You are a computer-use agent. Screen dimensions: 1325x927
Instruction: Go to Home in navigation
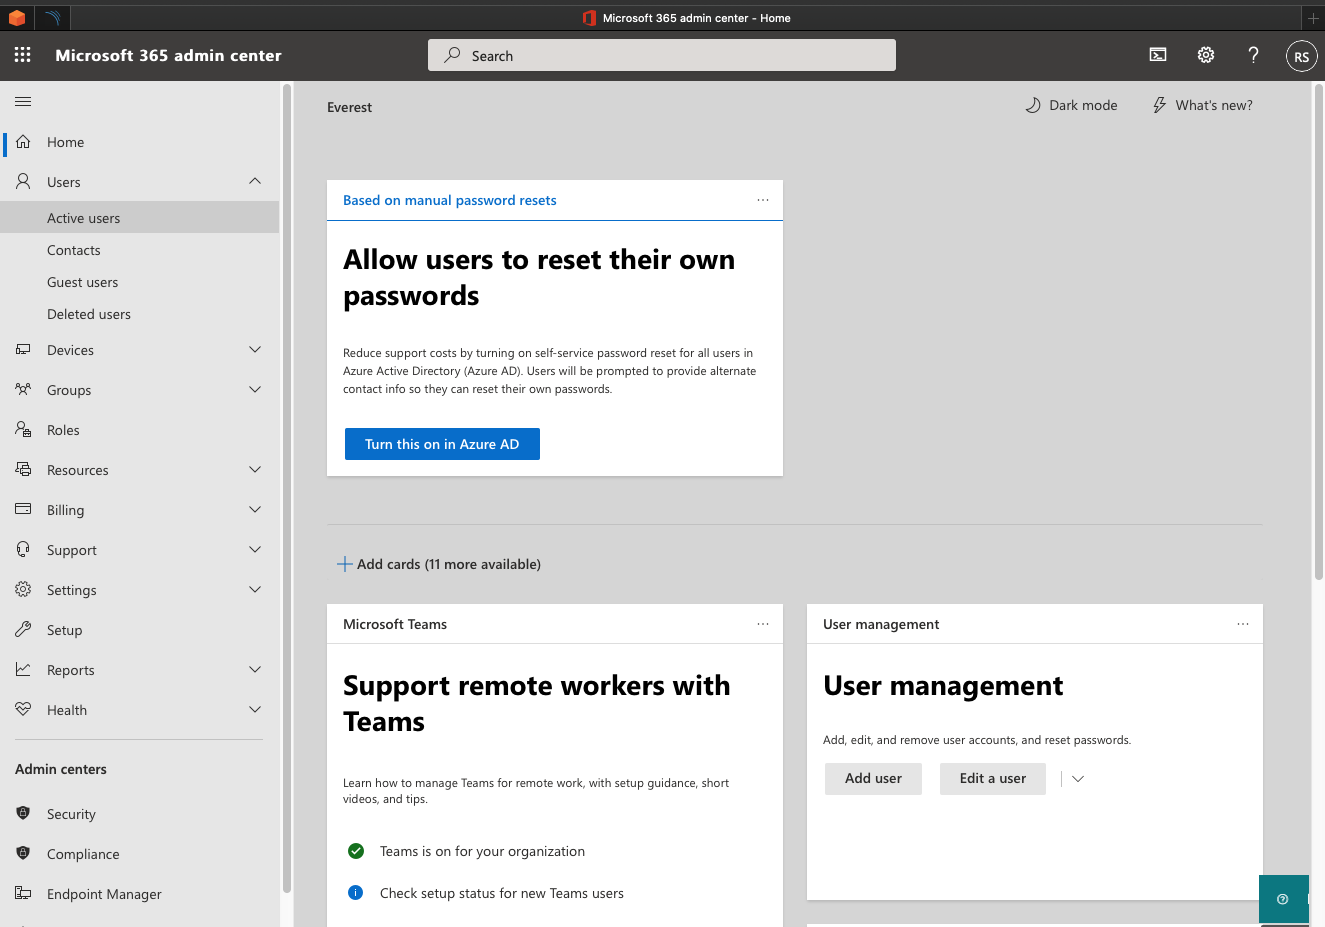139,142
